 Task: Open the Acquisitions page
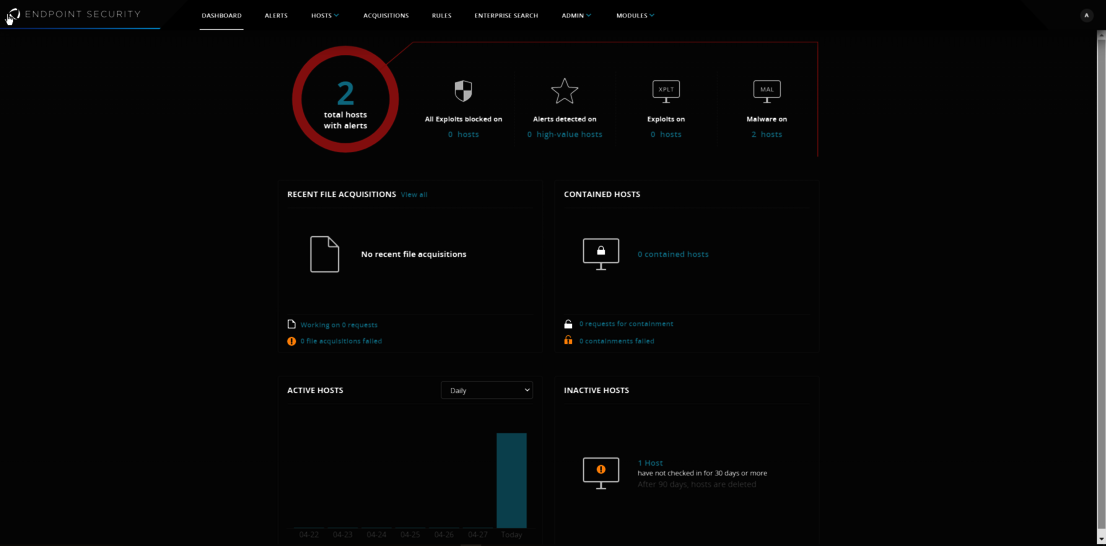386,16
